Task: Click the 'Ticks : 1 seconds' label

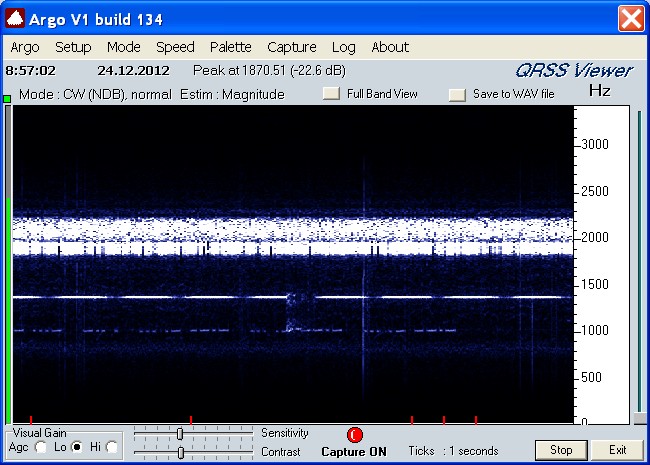Action: point(453,451)
